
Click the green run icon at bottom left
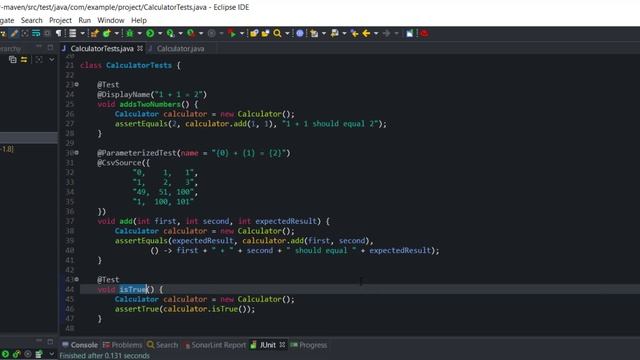pyautogui.click(x=5, y=354)
